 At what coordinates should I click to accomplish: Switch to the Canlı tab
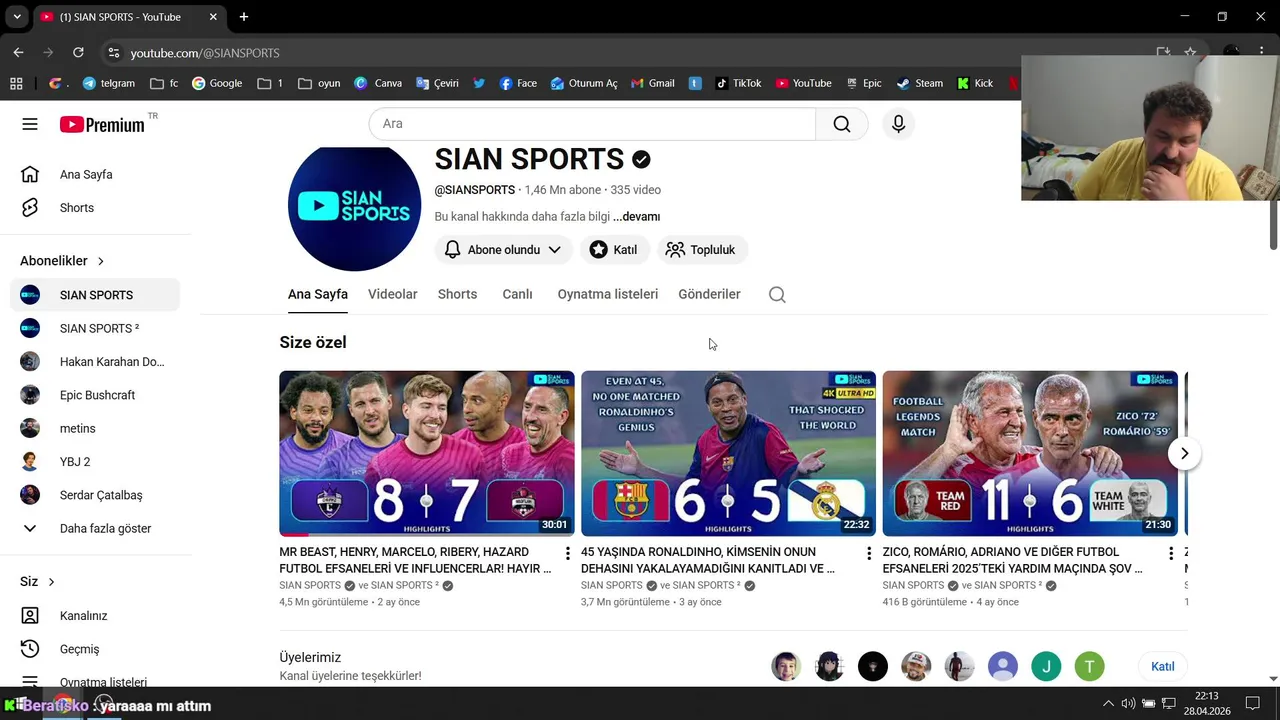point(517,294)
